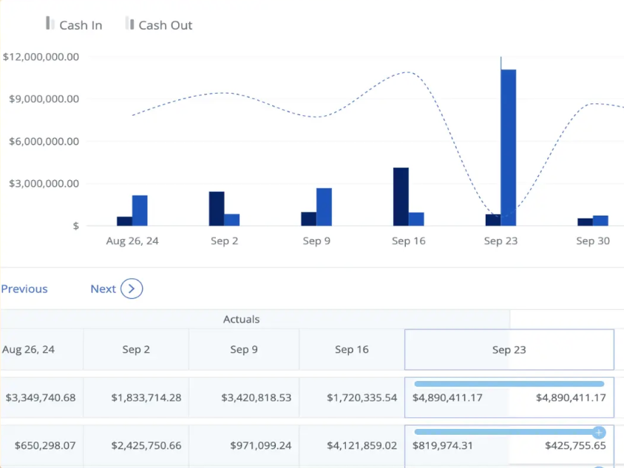Click the Actuals group header
The width and height of the screenshot is (624, 468).
click(241, 319)
